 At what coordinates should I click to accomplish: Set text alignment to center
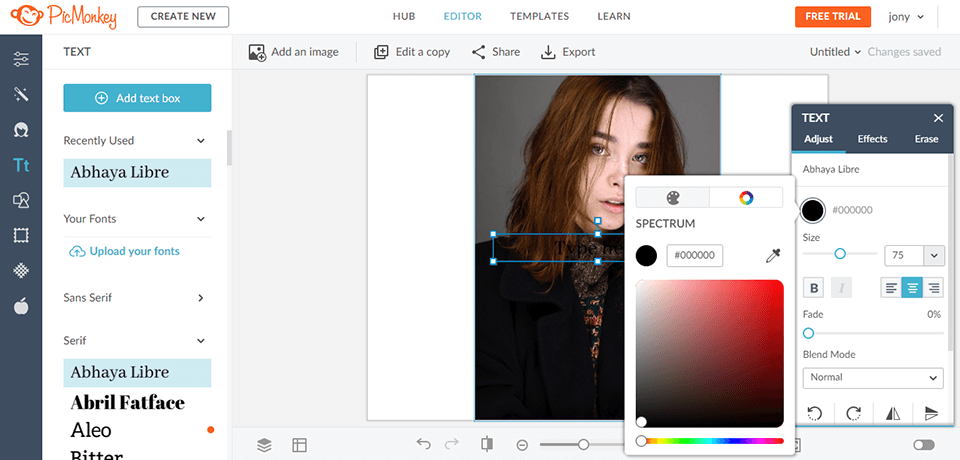[x=912, y=288]
